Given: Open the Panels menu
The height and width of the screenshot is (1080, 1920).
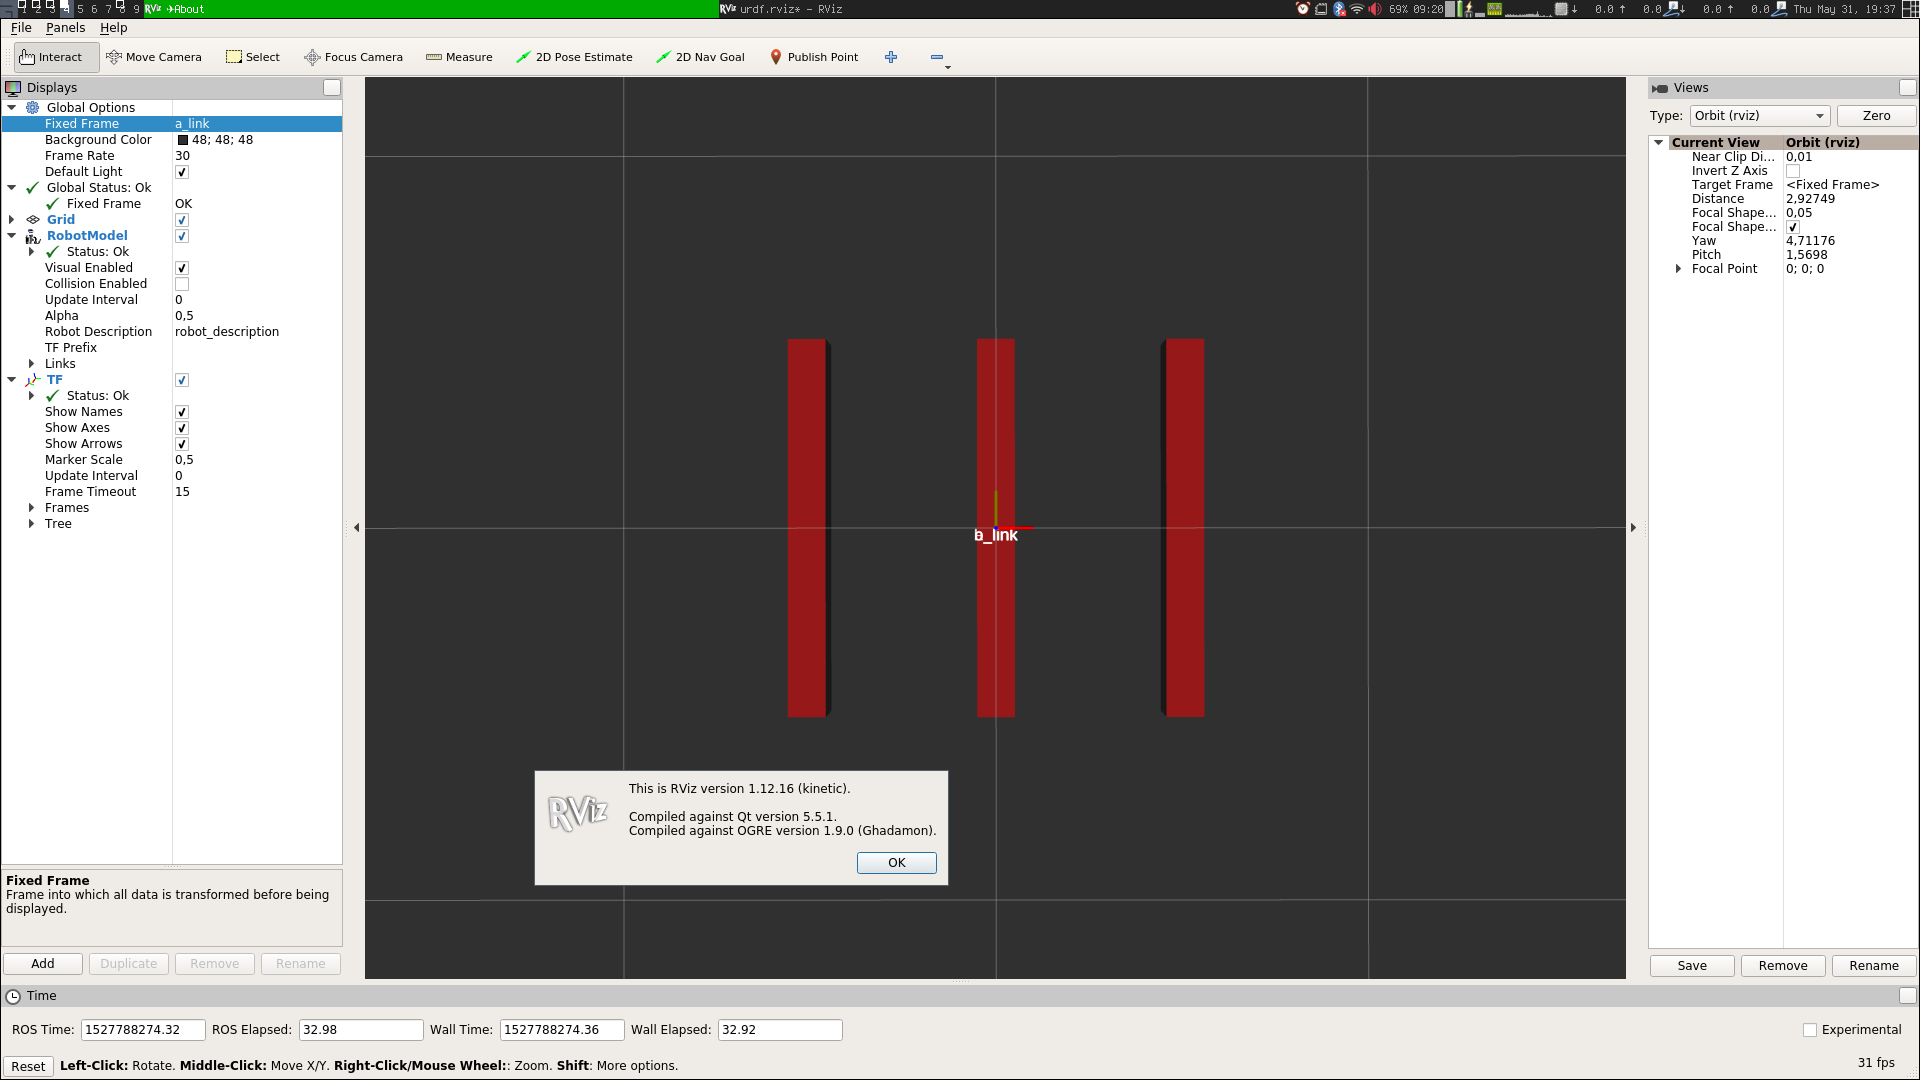Looking at the screenshot, I should coord(65,28).
